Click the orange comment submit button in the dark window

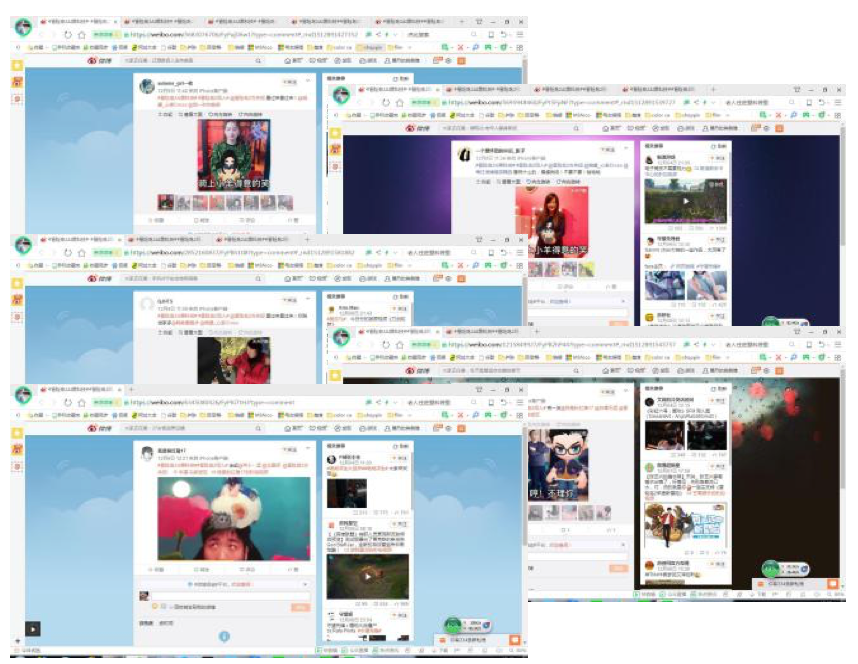pos(619,569)
